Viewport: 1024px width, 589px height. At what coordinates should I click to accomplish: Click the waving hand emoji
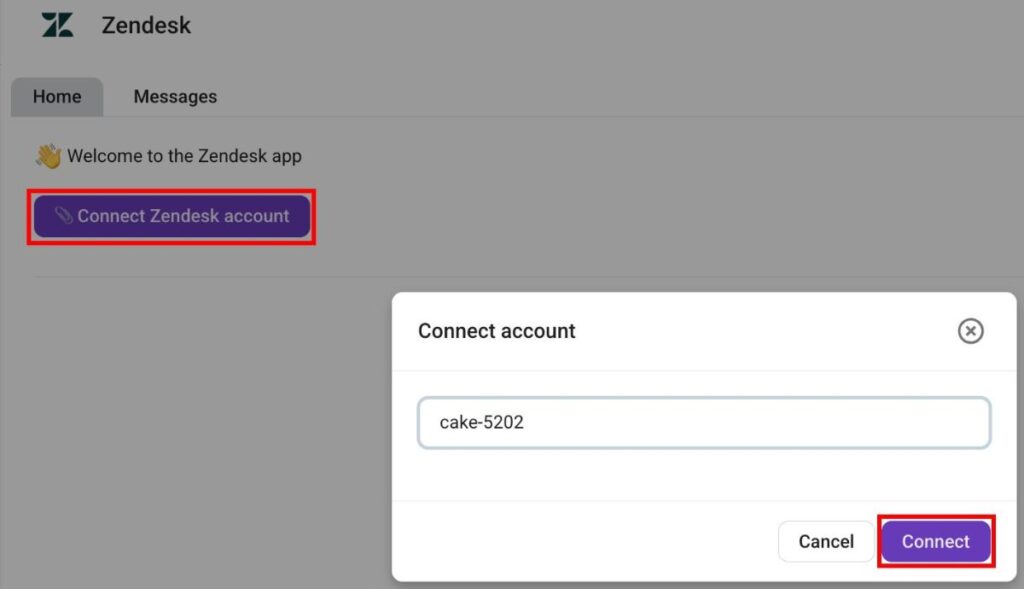coord(48,156)
